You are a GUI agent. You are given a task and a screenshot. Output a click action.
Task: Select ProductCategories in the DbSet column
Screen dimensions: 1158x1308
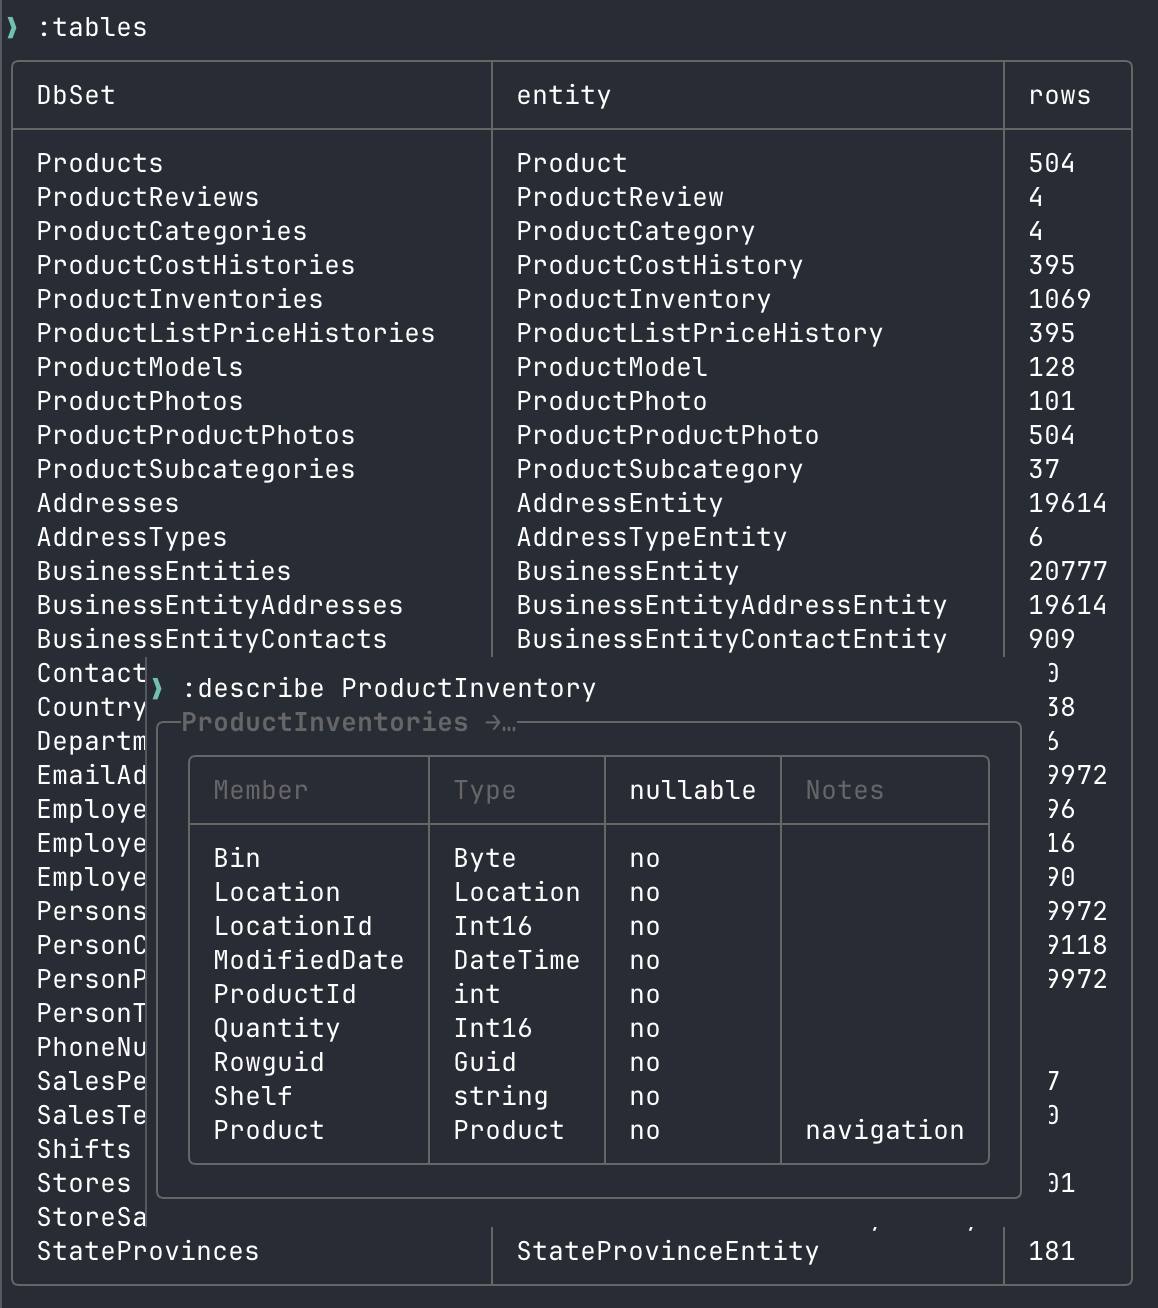[x=172, y=231]
